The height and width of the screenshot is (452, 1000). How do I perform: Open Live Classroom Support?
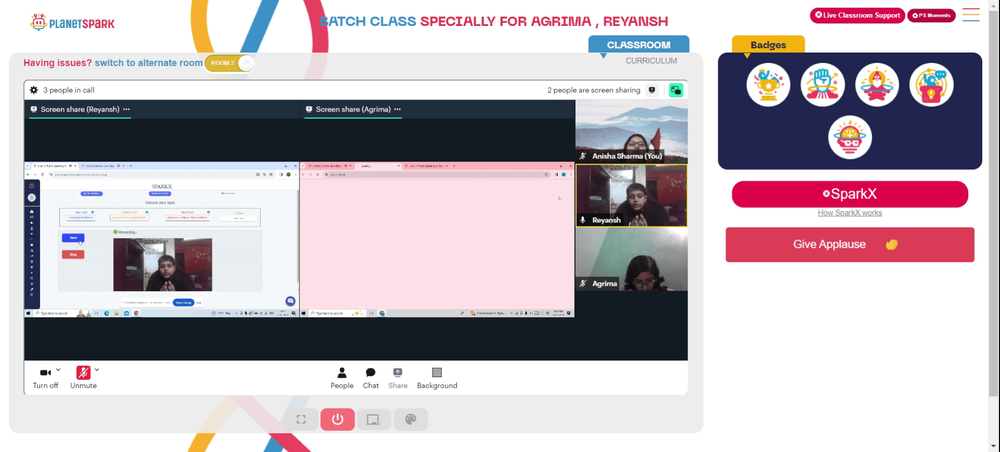pyautogui.click(x=857, y=15)
